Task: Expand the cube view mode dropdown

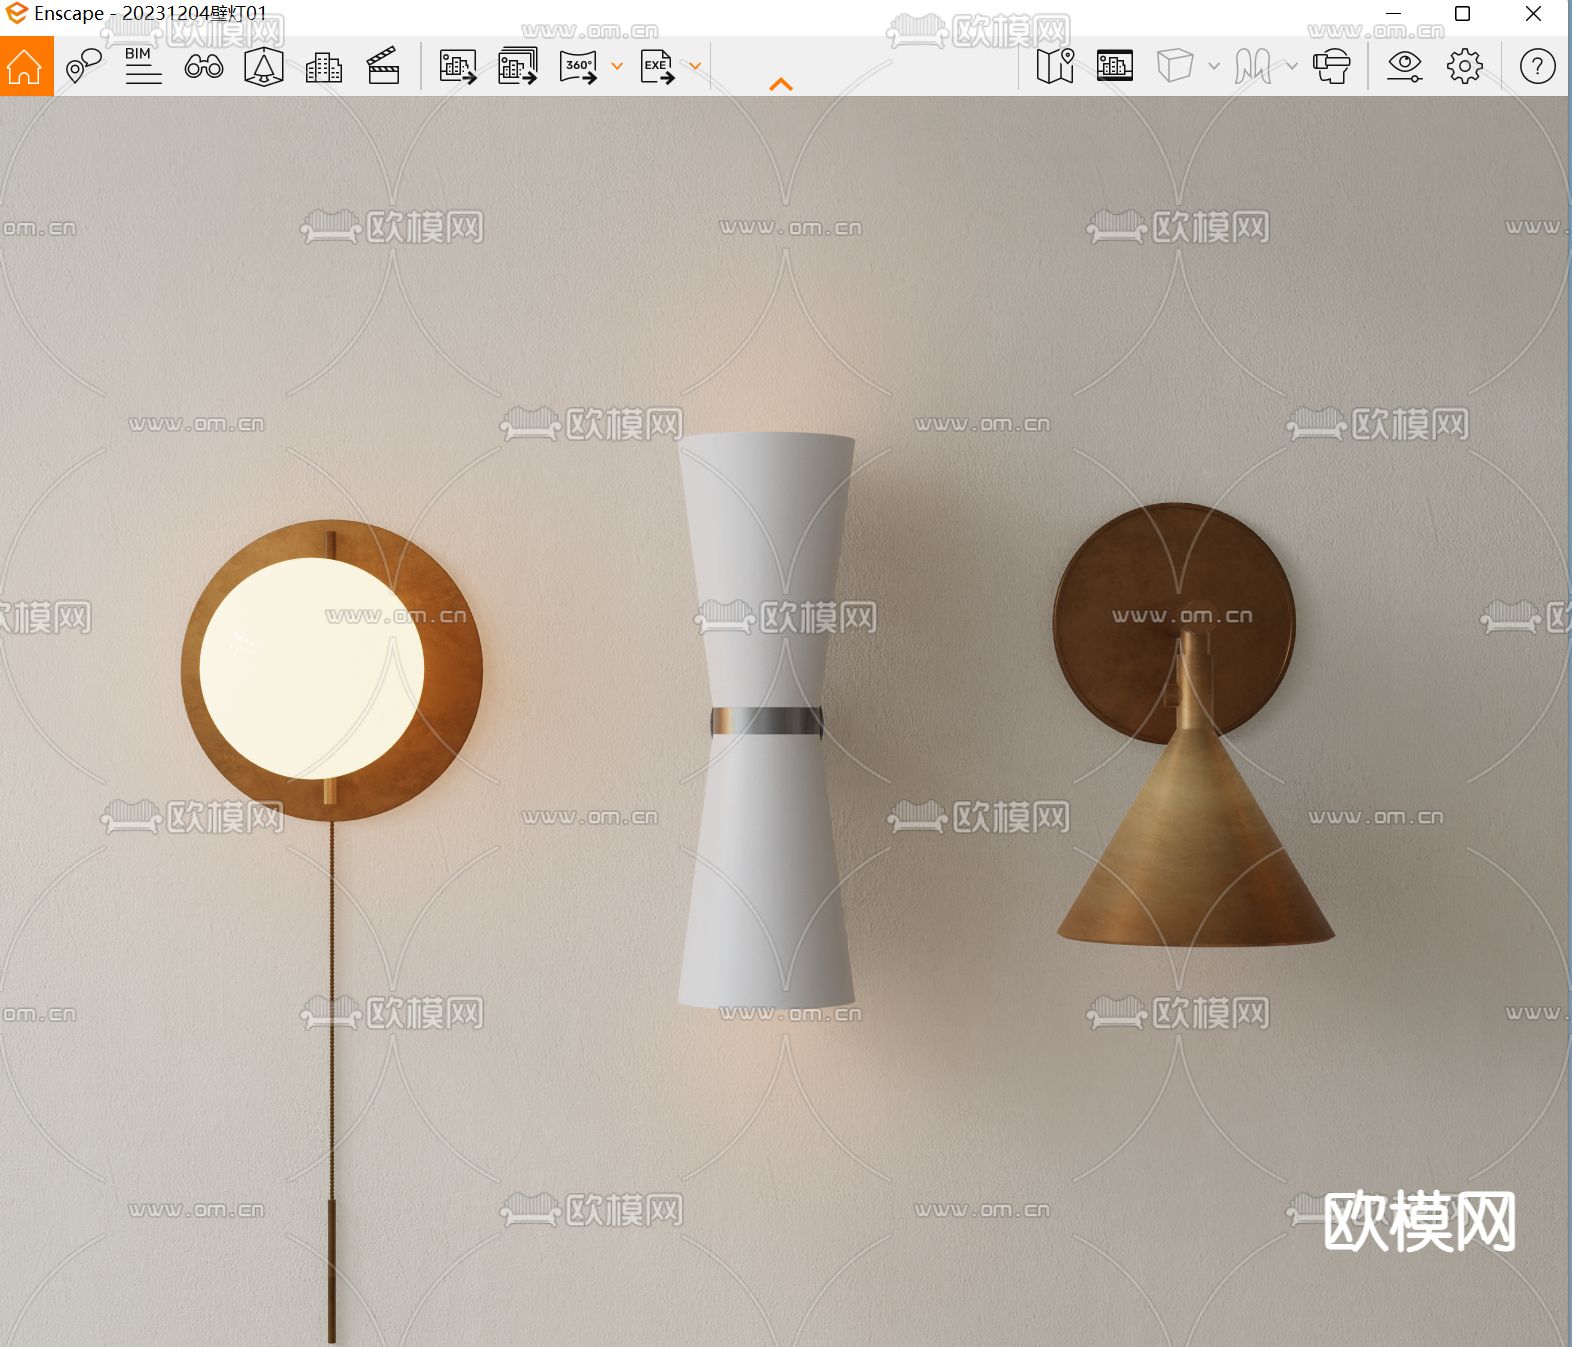Action: (1214, 67)
